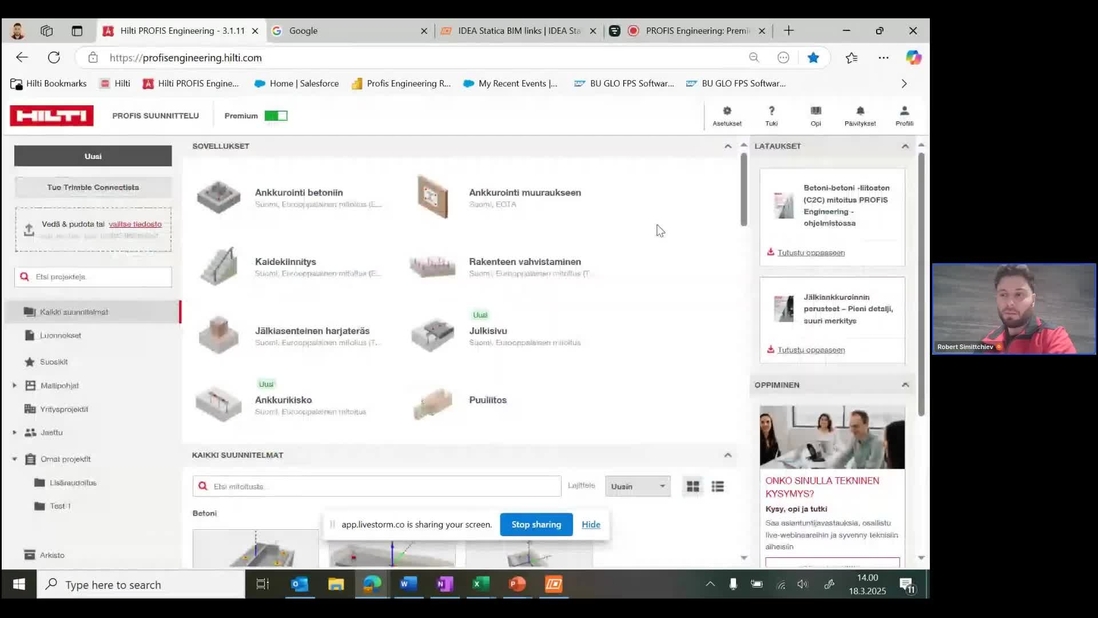The image size is (1098, 618).
Task: Open the Julkisivu application tile
Action: click(488, 331)
